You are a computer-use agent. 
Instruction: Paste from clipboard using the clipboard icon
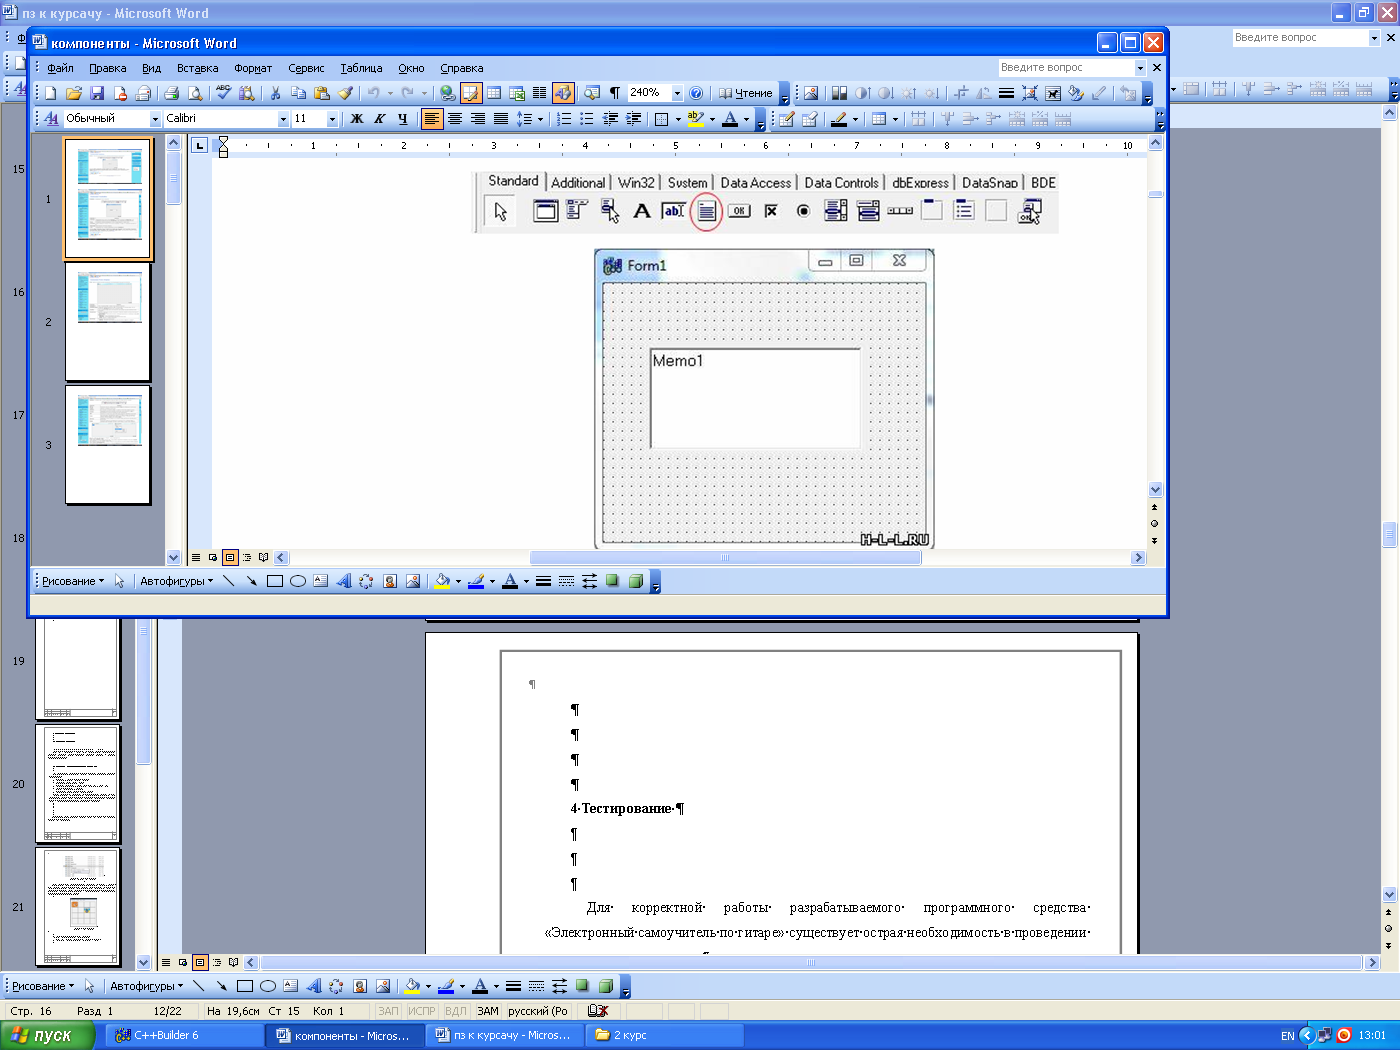point(322,93)
